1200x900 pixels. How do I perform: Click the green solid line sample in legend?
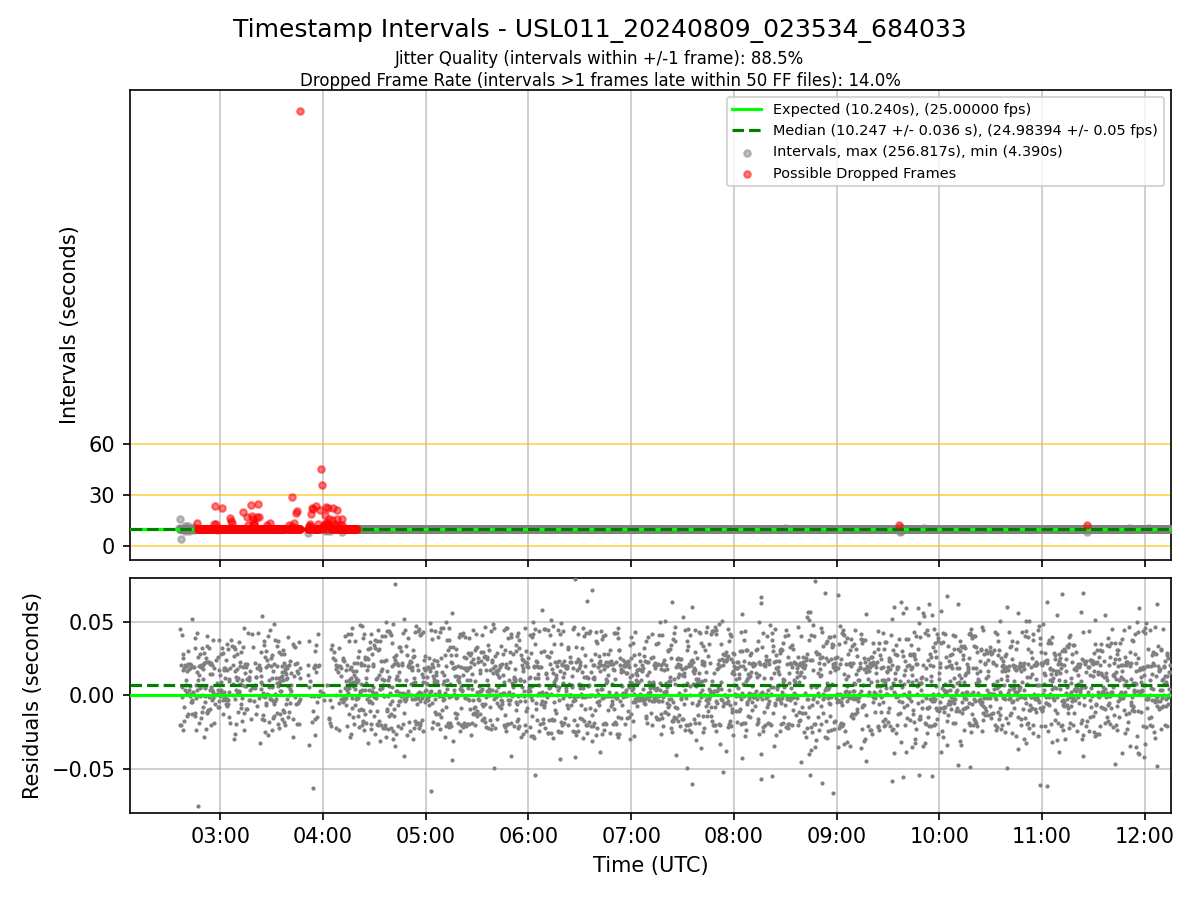pyautogui.click(x=748, y=109)
